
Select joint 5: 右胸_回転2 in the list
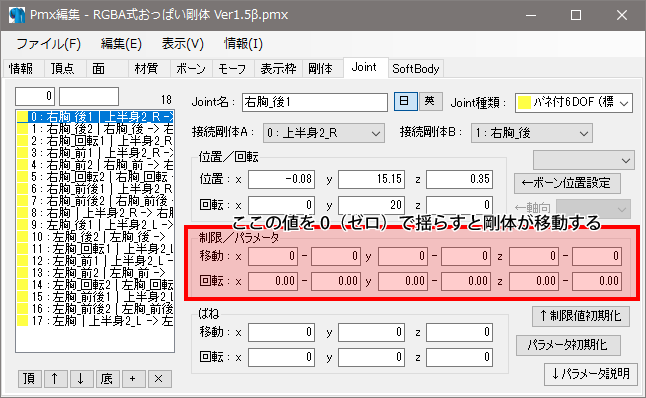tap(95, 177)
